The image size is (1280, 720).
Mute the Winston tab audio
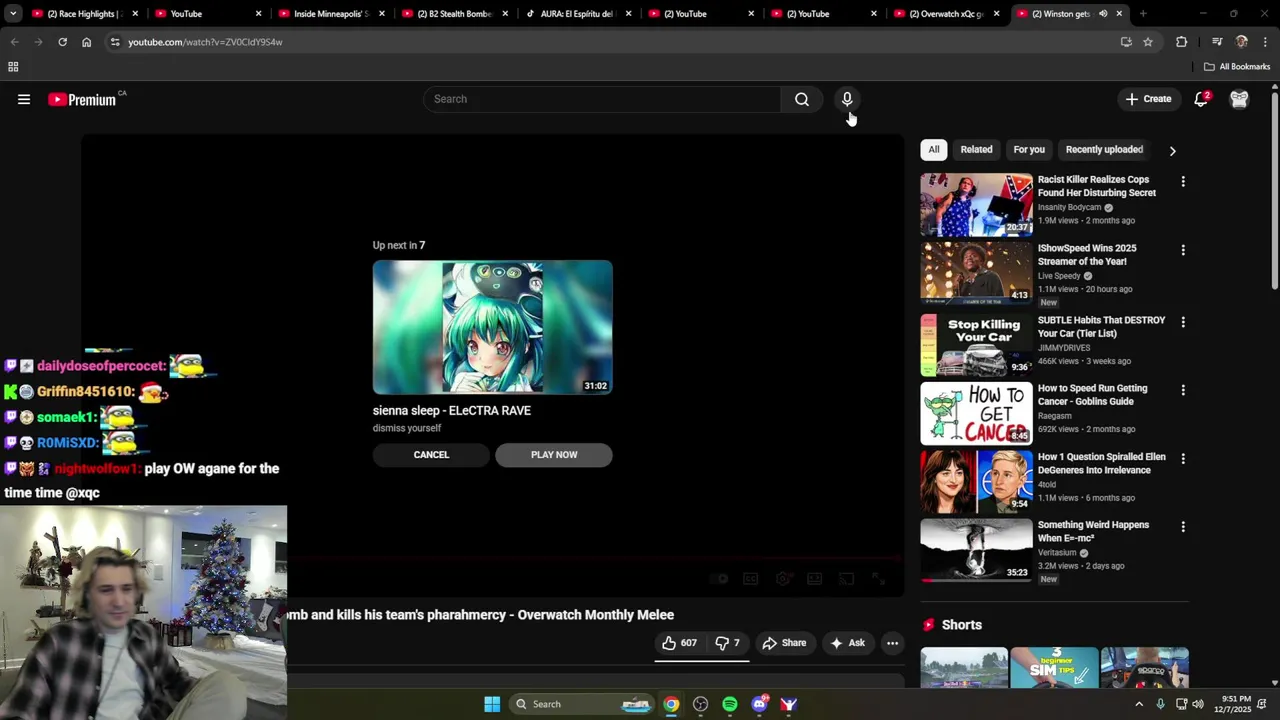[1103, 14]
